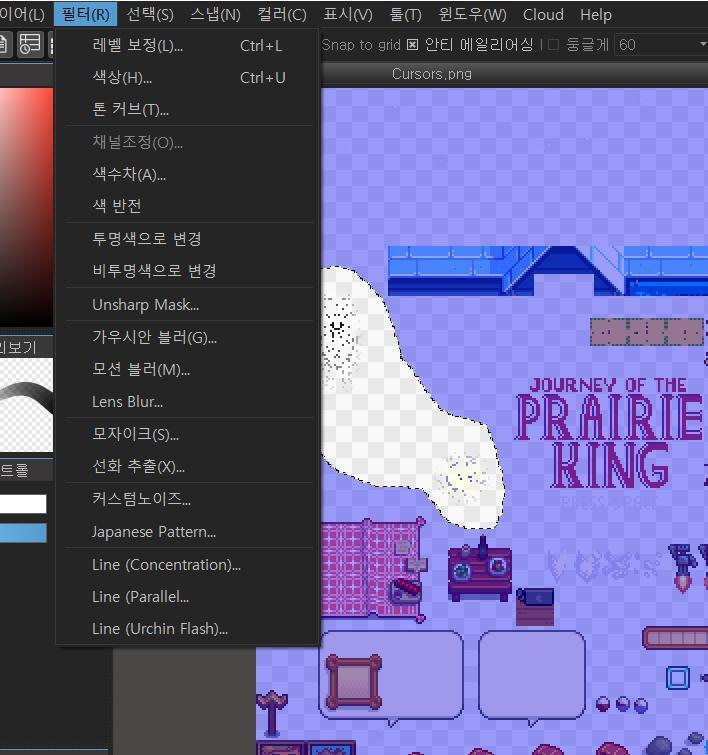Screen dimensions: 708x755
Task: Open 모자이크(S)... filter
Action: tap(188, 434)
